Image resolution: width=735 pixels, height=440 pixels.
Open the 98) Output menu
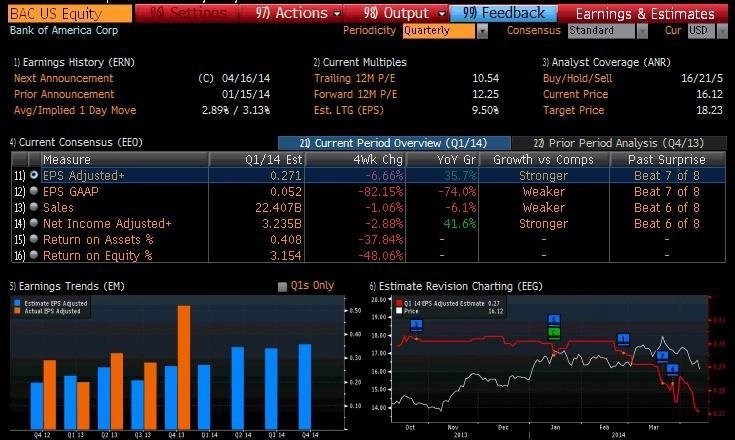[404, 13]
